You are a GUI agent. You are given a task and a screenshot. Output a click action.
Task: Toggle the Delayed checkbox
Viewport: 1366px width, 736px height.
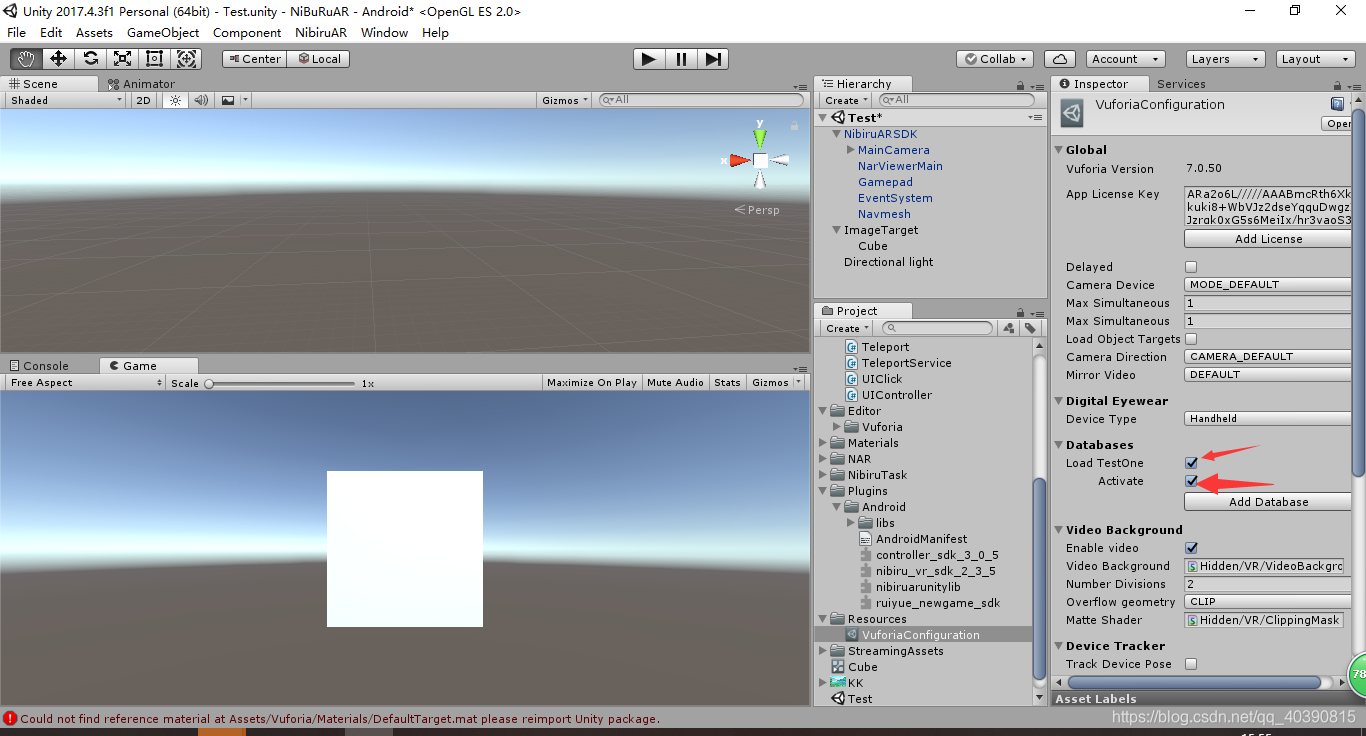tap(1191, 267)
